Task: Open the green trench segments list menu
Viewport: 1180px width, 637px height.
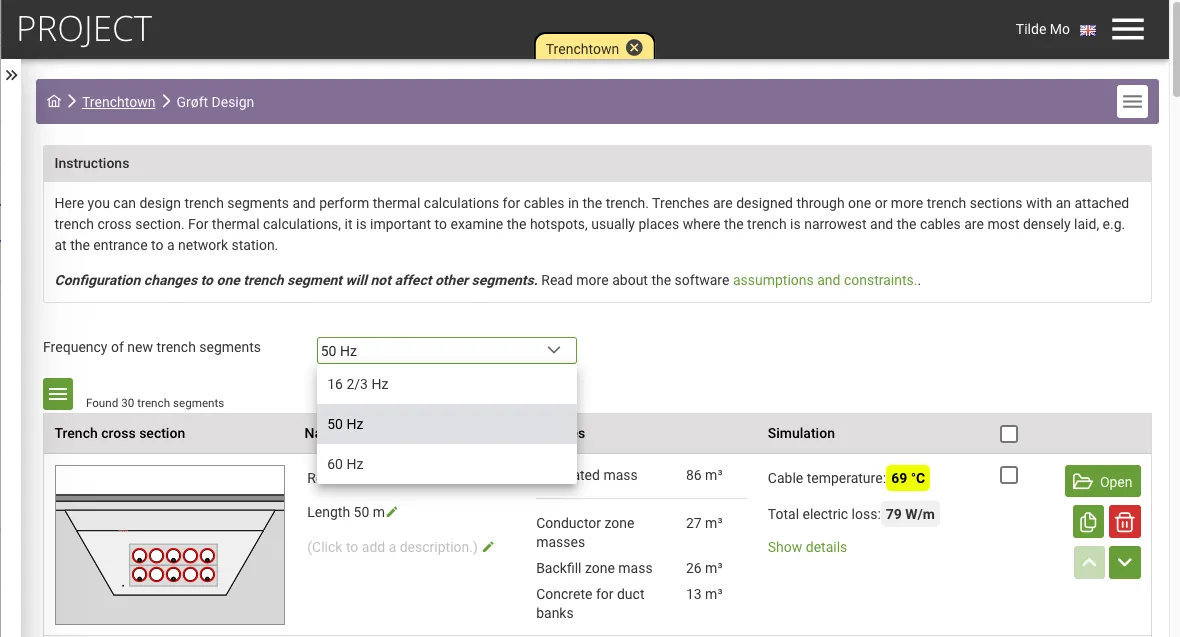Action: 58,394
